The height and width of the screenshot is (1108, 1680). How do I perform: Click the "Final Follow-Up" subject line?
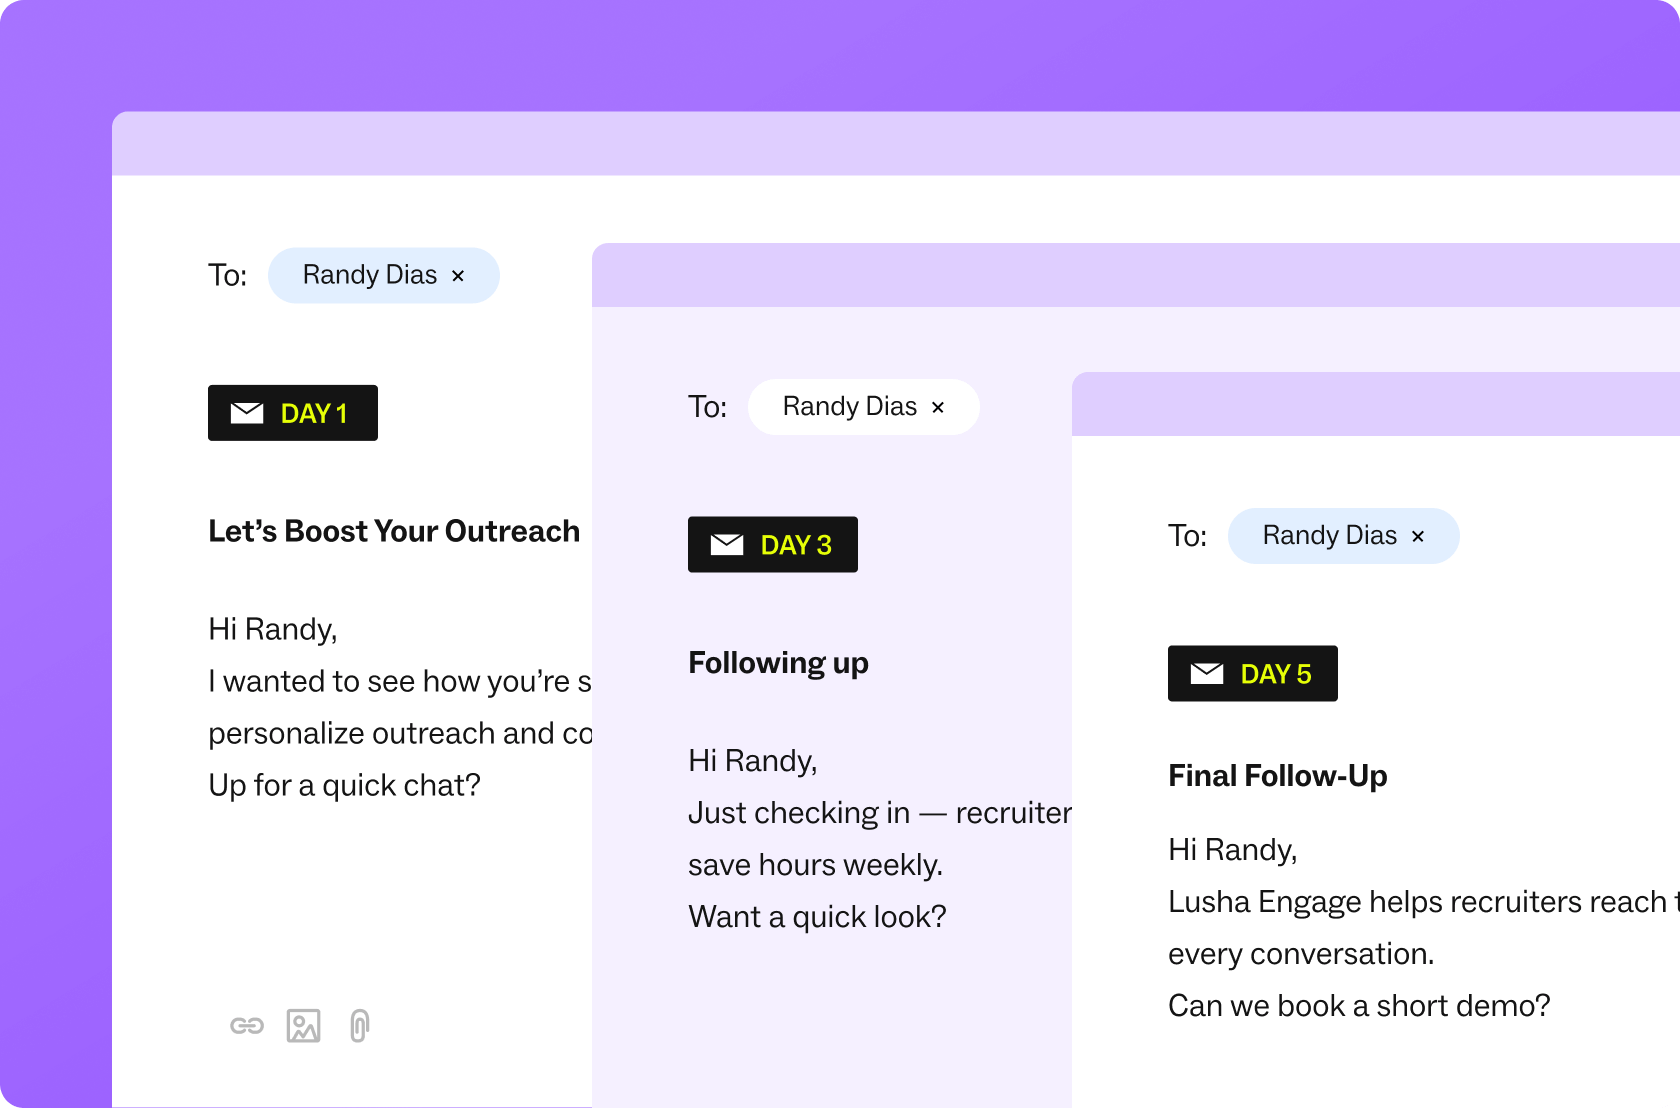pos(1277,776)
